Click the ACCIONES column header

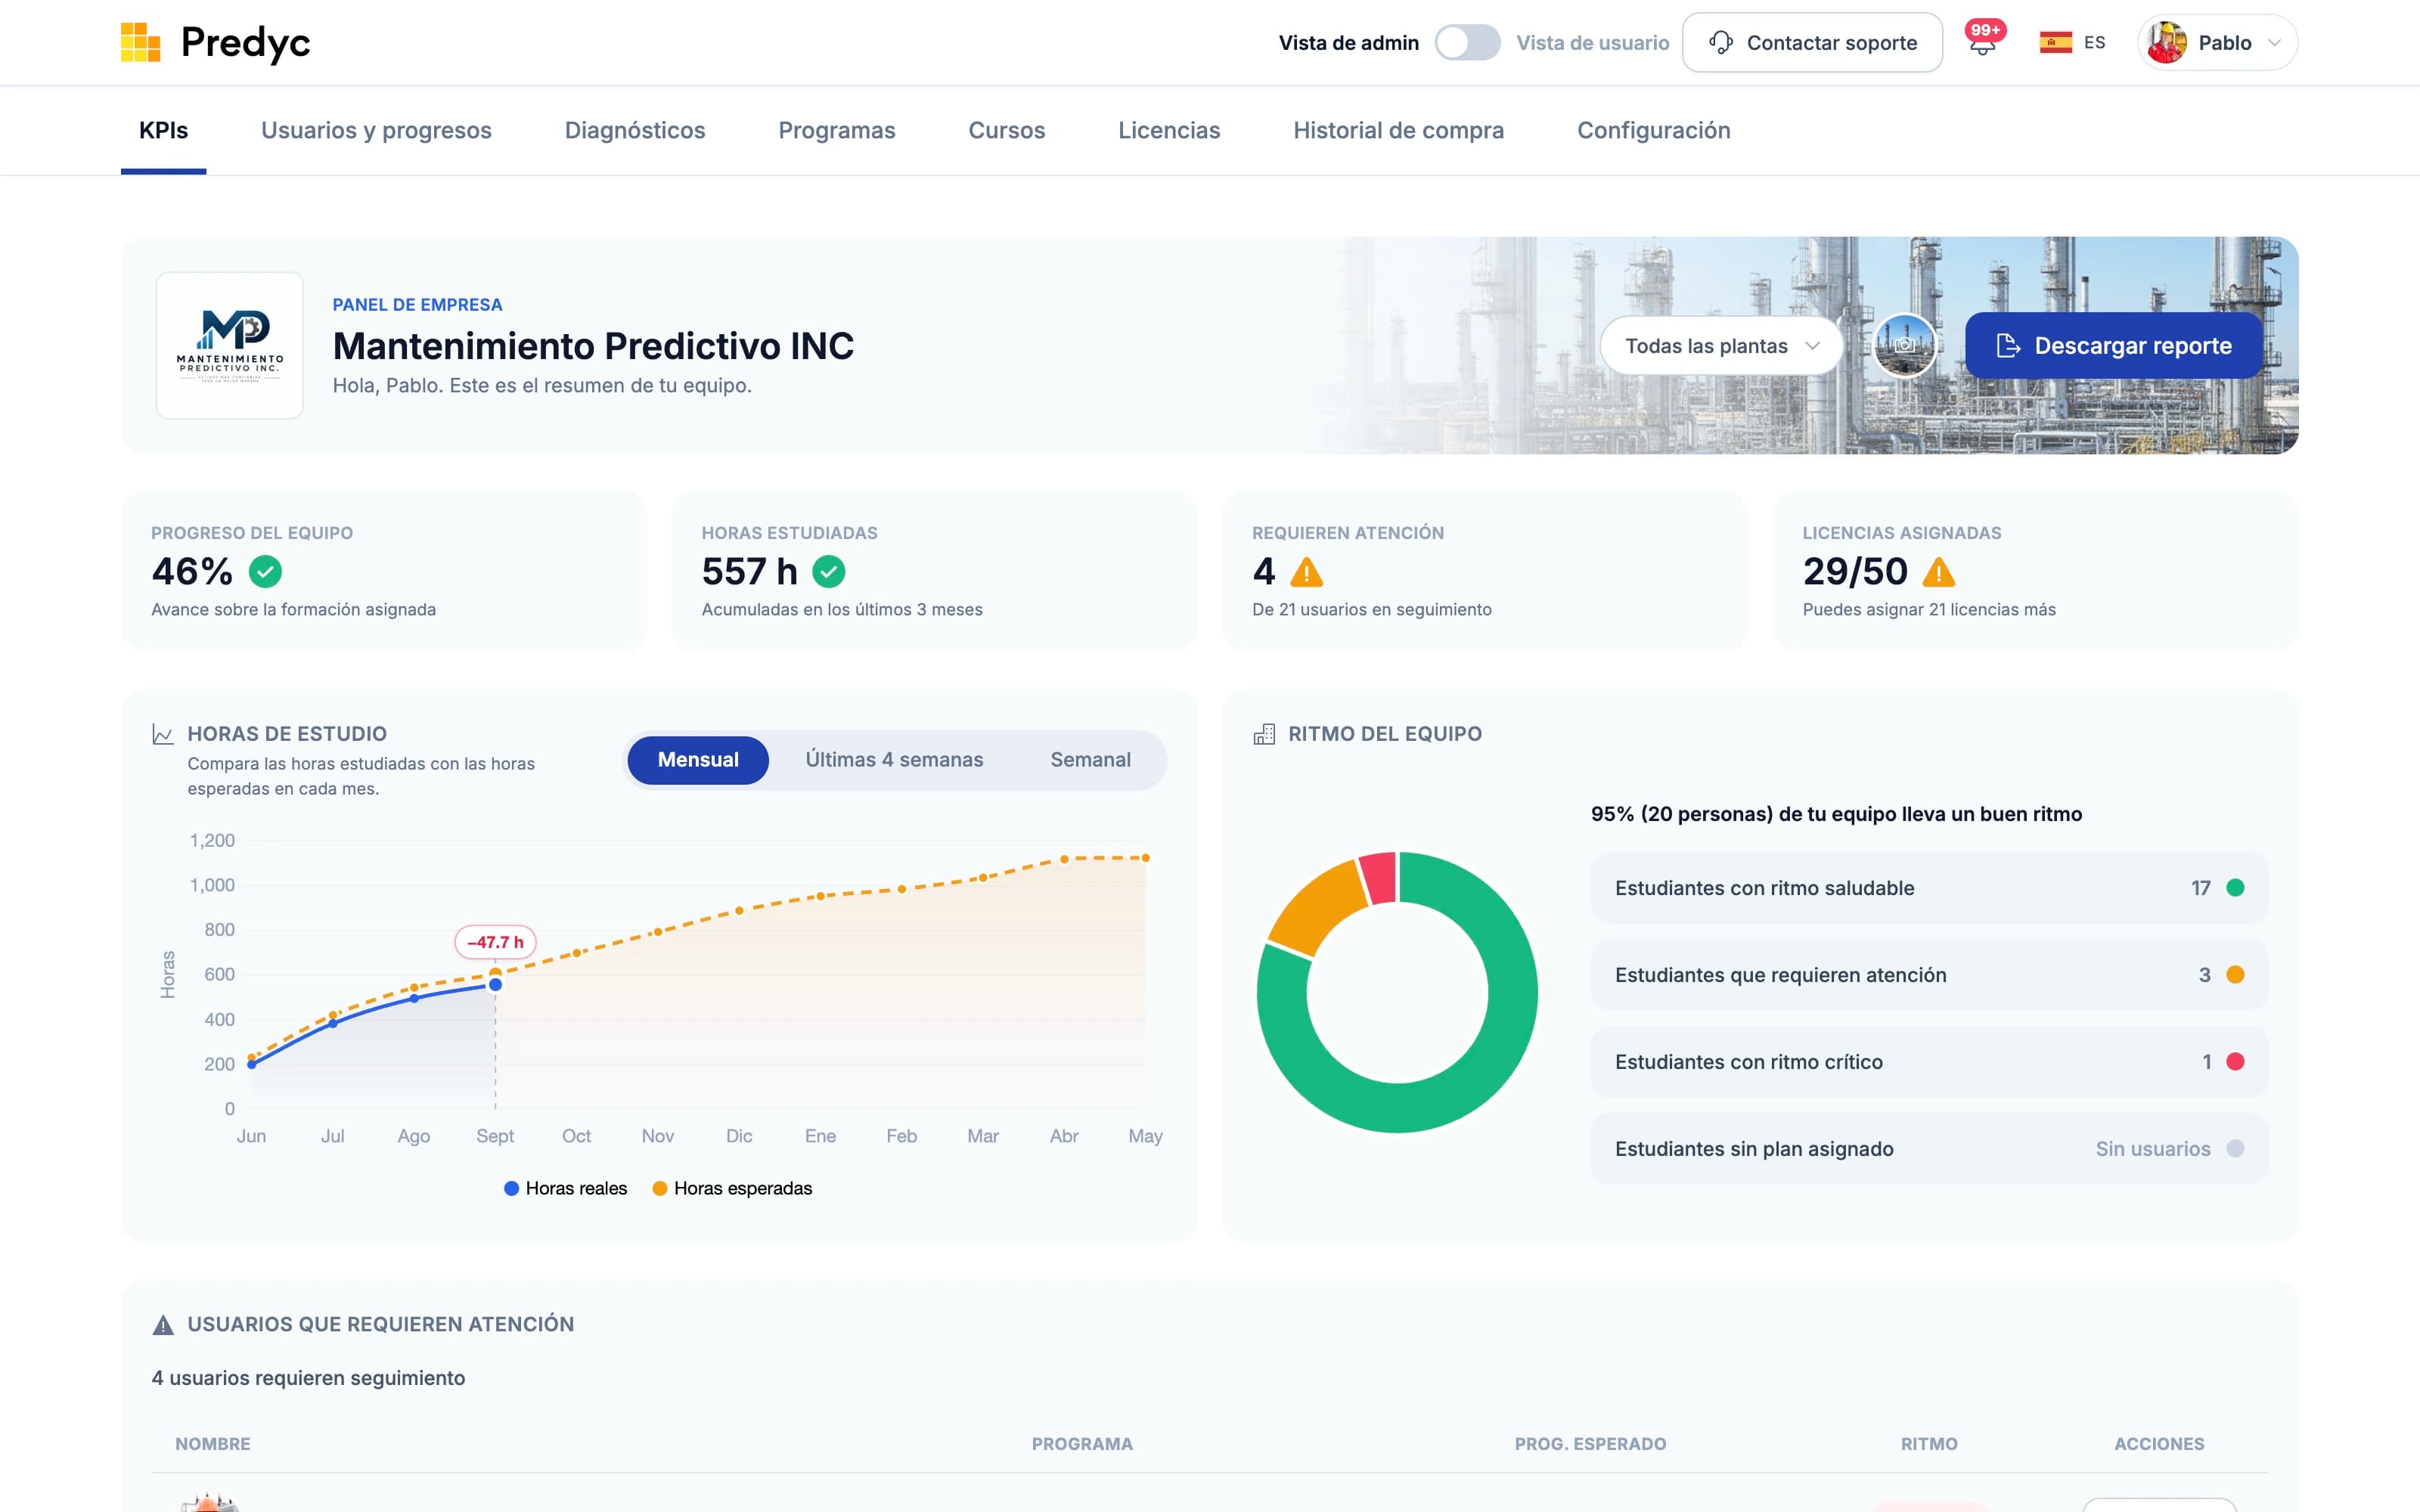coord(2159,1444)
